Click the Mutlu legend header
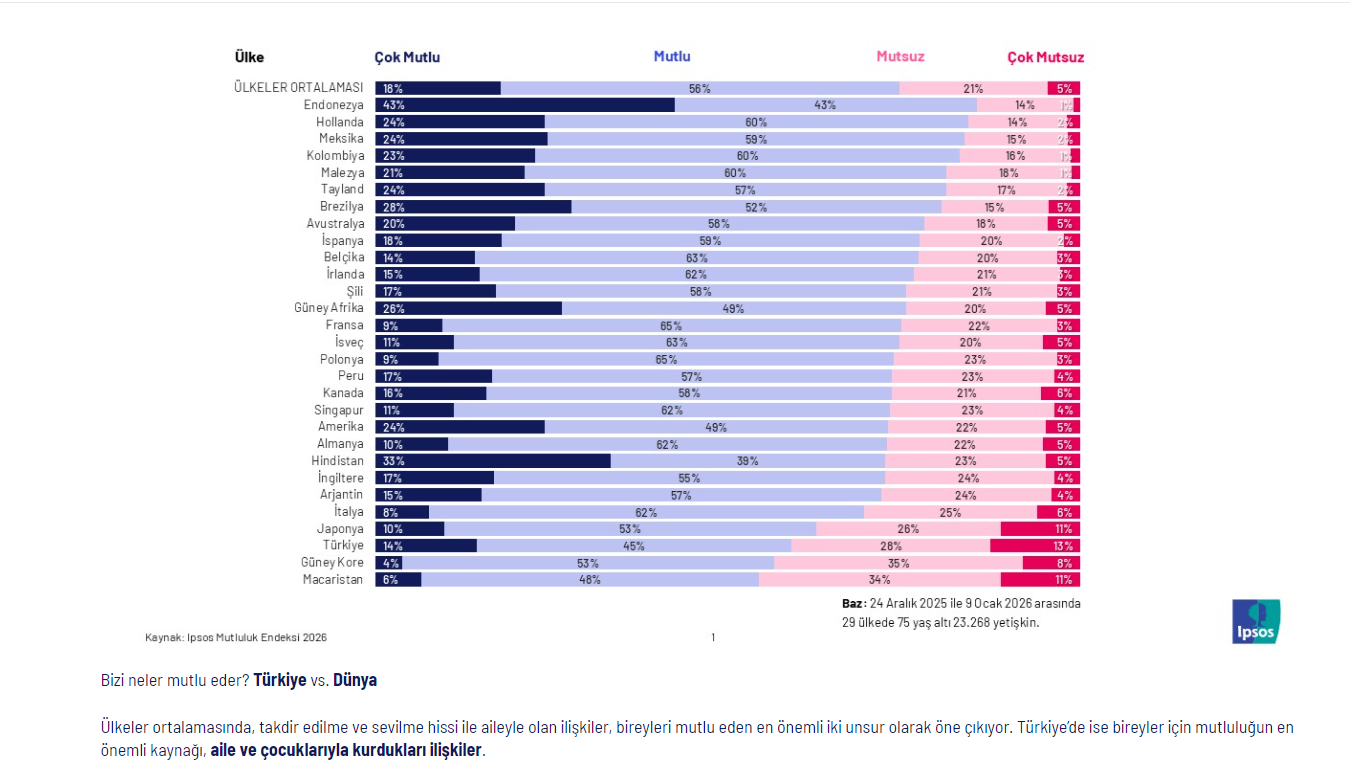The image size is (1350, 765). pos(672,56)
